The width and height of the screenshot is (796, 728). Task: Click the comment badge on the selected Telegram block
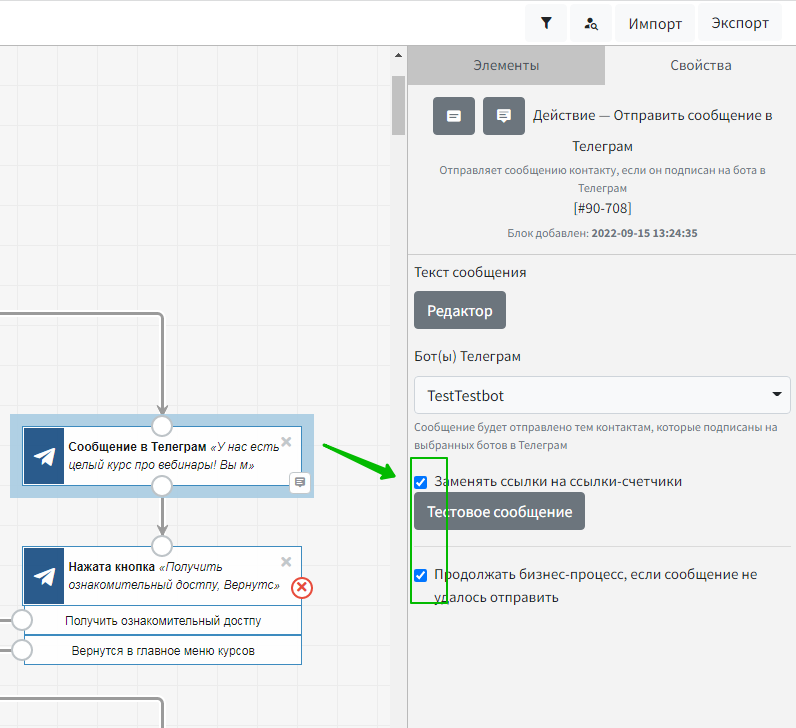300,483
